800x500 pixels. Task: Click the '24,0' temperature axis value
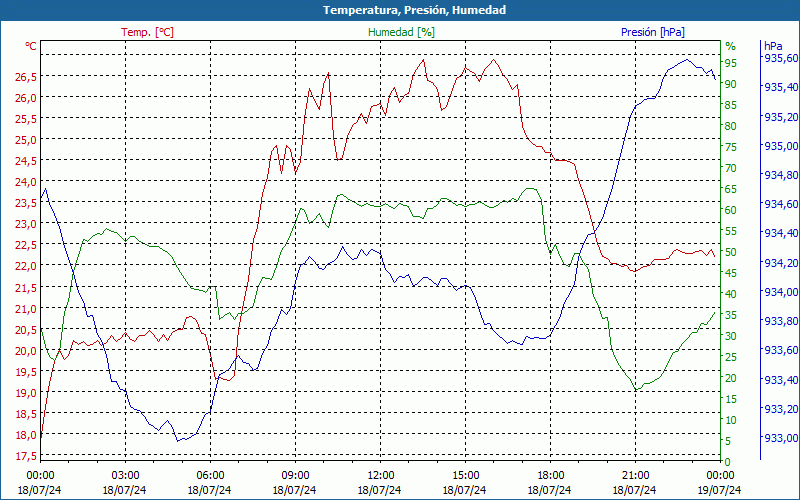[26, 182]
